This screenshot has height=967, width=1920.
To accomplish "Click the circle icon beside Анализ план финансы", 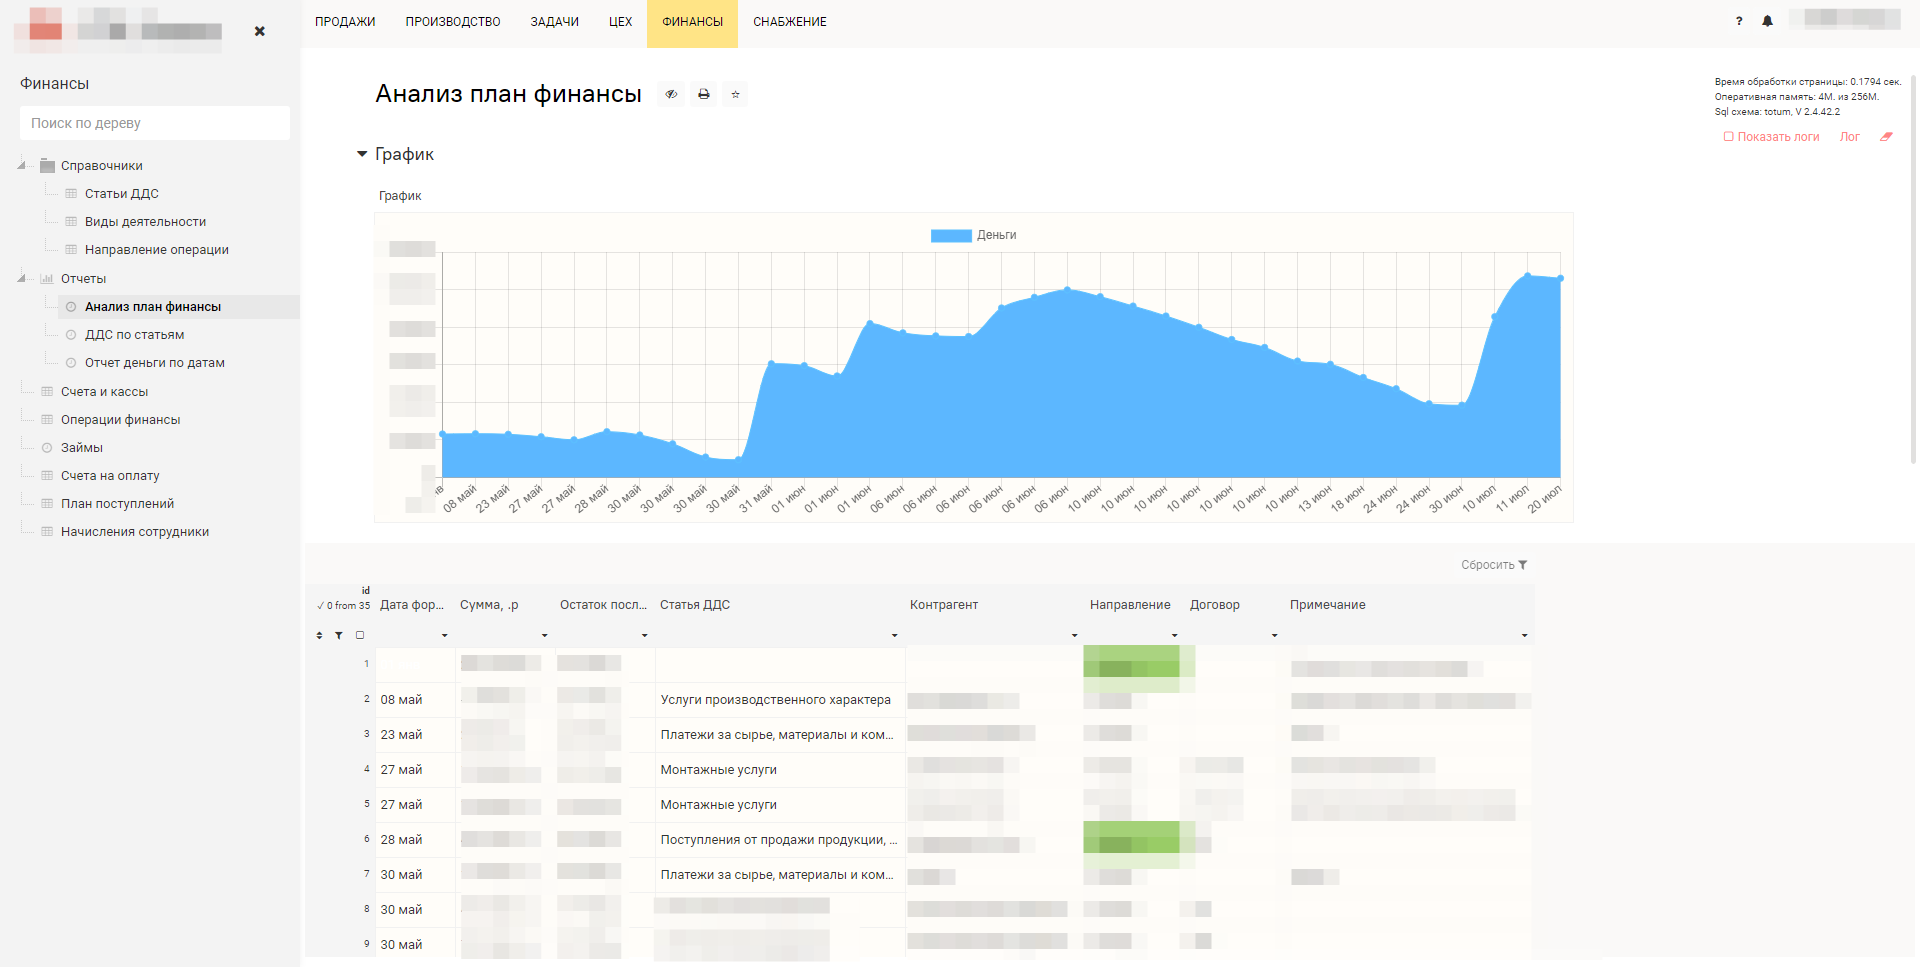I will 71,307.
